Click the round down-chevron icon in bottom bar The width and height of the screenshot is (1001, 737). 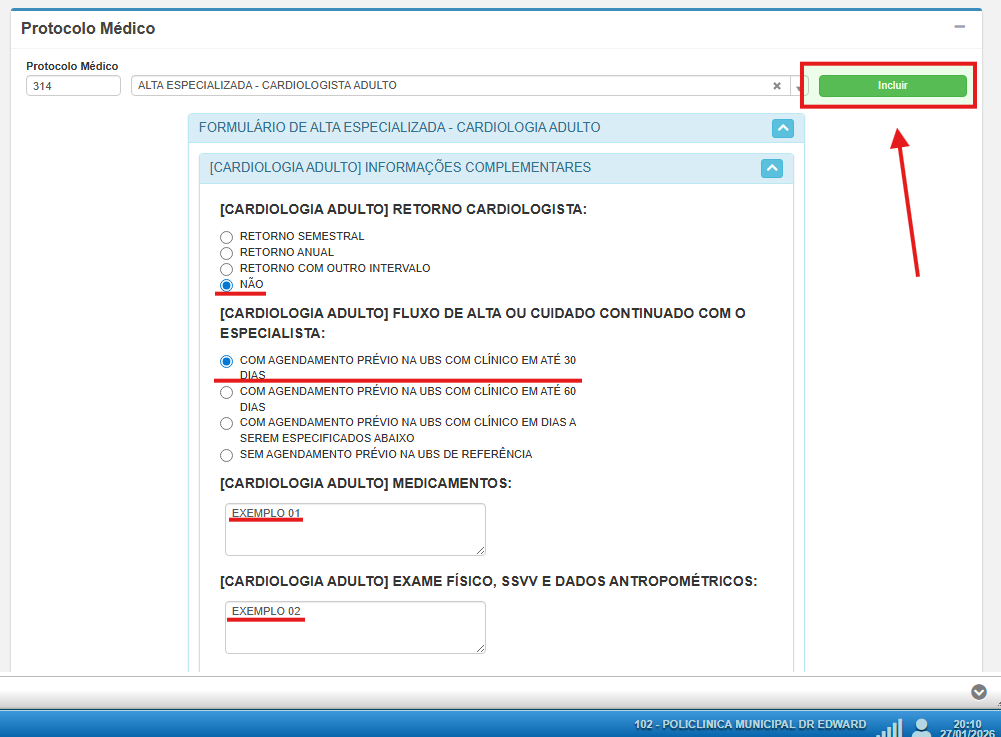coord(979,692)
